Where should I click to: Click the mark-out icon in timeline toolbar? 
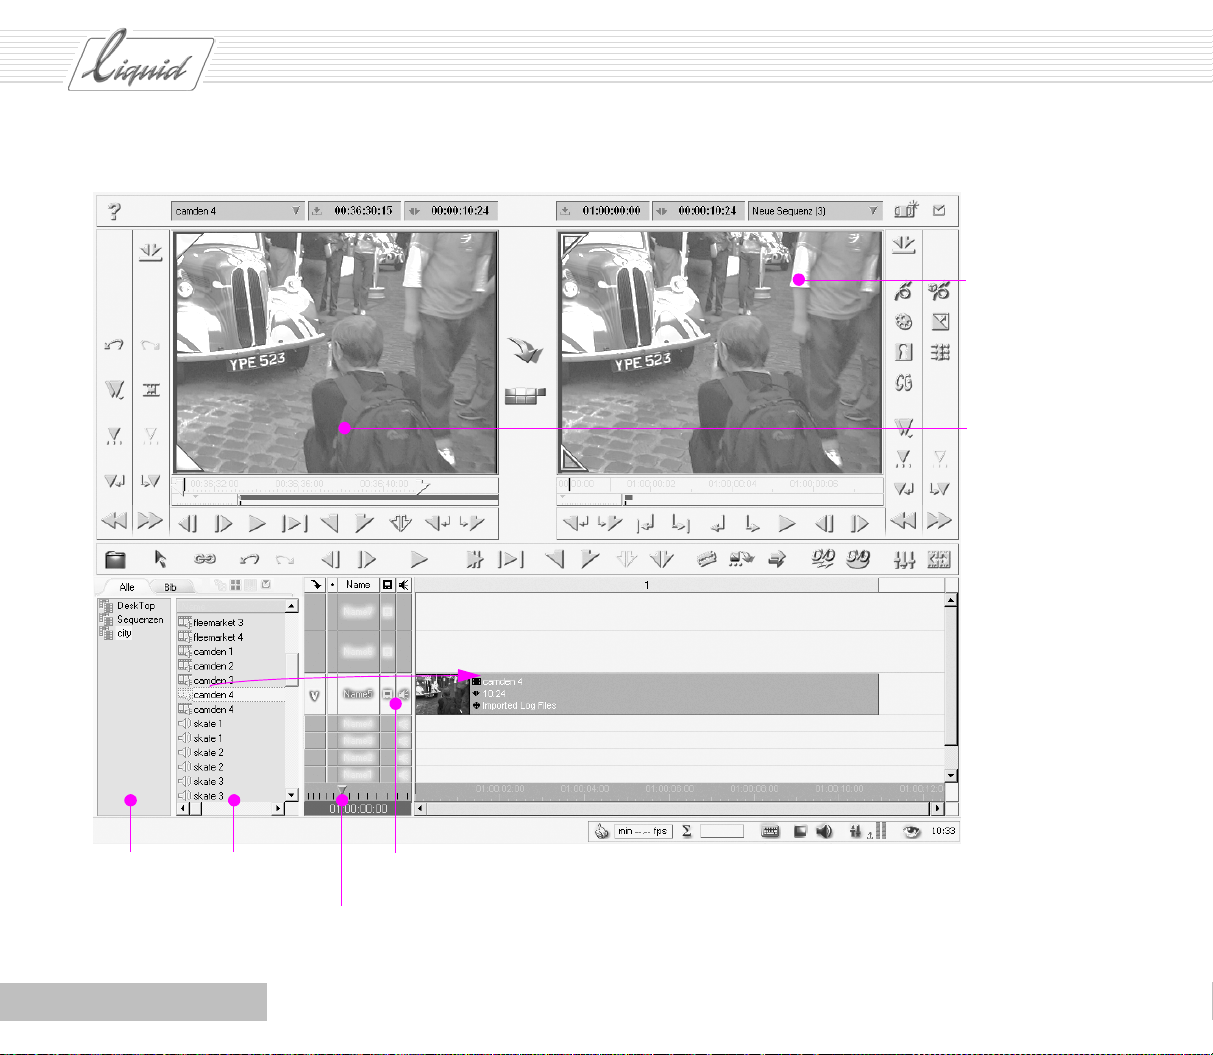[590, 560]
